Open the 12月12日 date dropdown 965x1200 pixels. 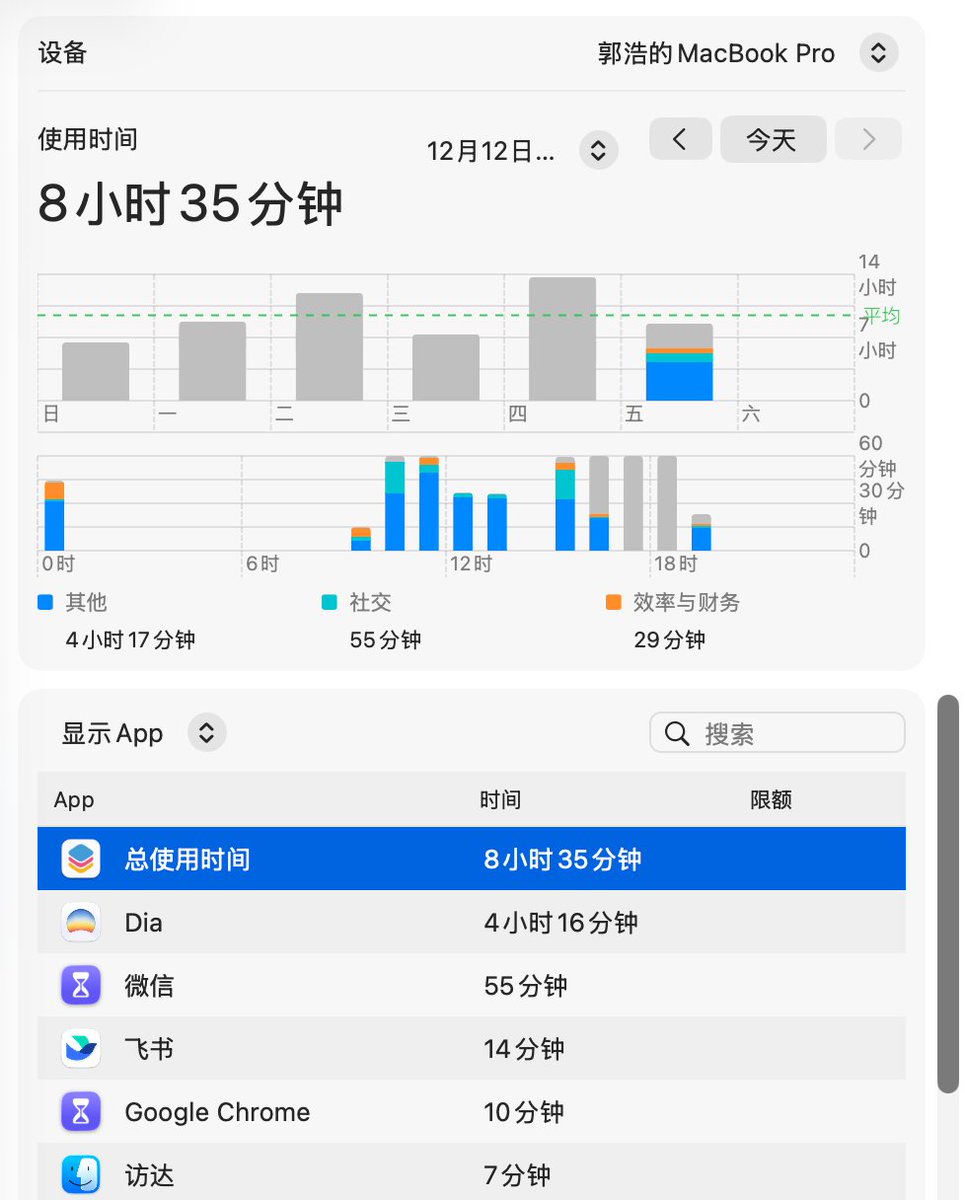click(x=597, y=148)
